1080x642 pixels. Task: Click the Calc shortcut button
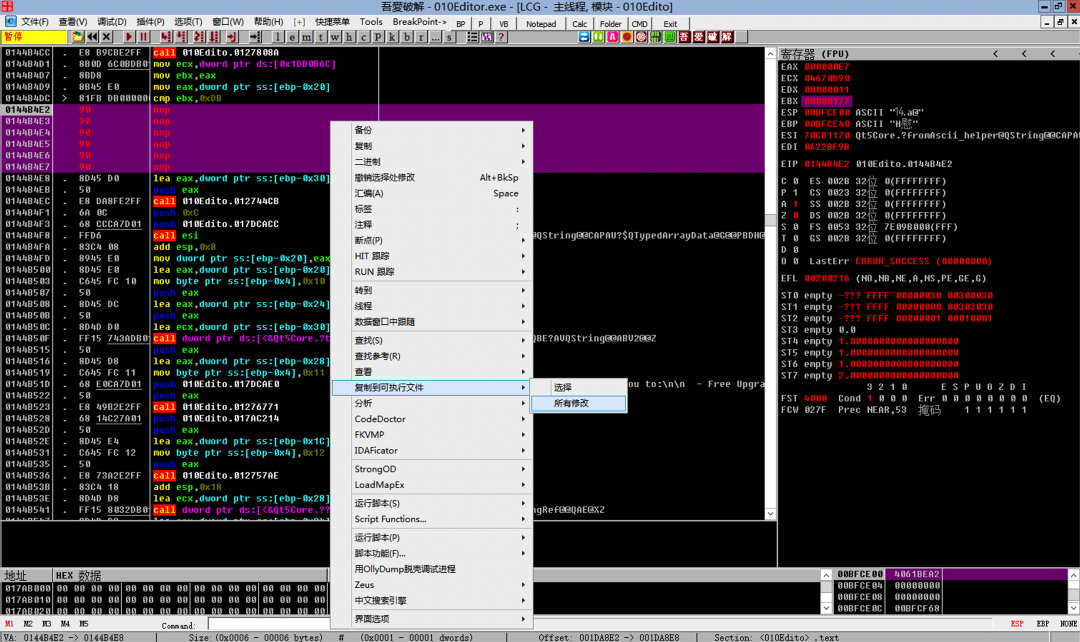(x=579, y=23)
